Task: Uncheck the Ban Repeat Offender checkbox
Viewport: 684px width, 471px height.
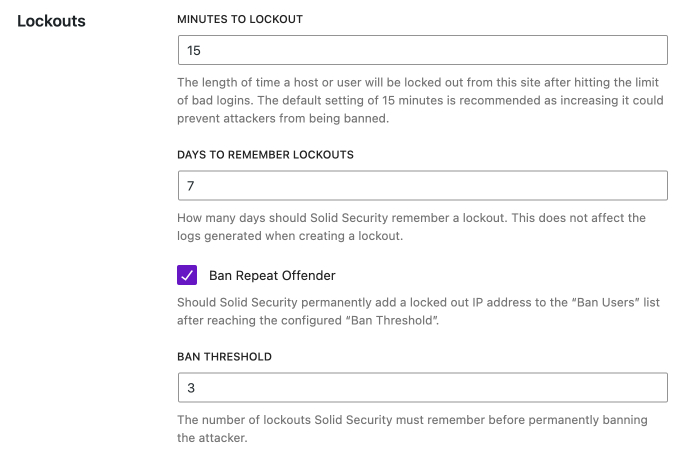Action: click(187, 275)
